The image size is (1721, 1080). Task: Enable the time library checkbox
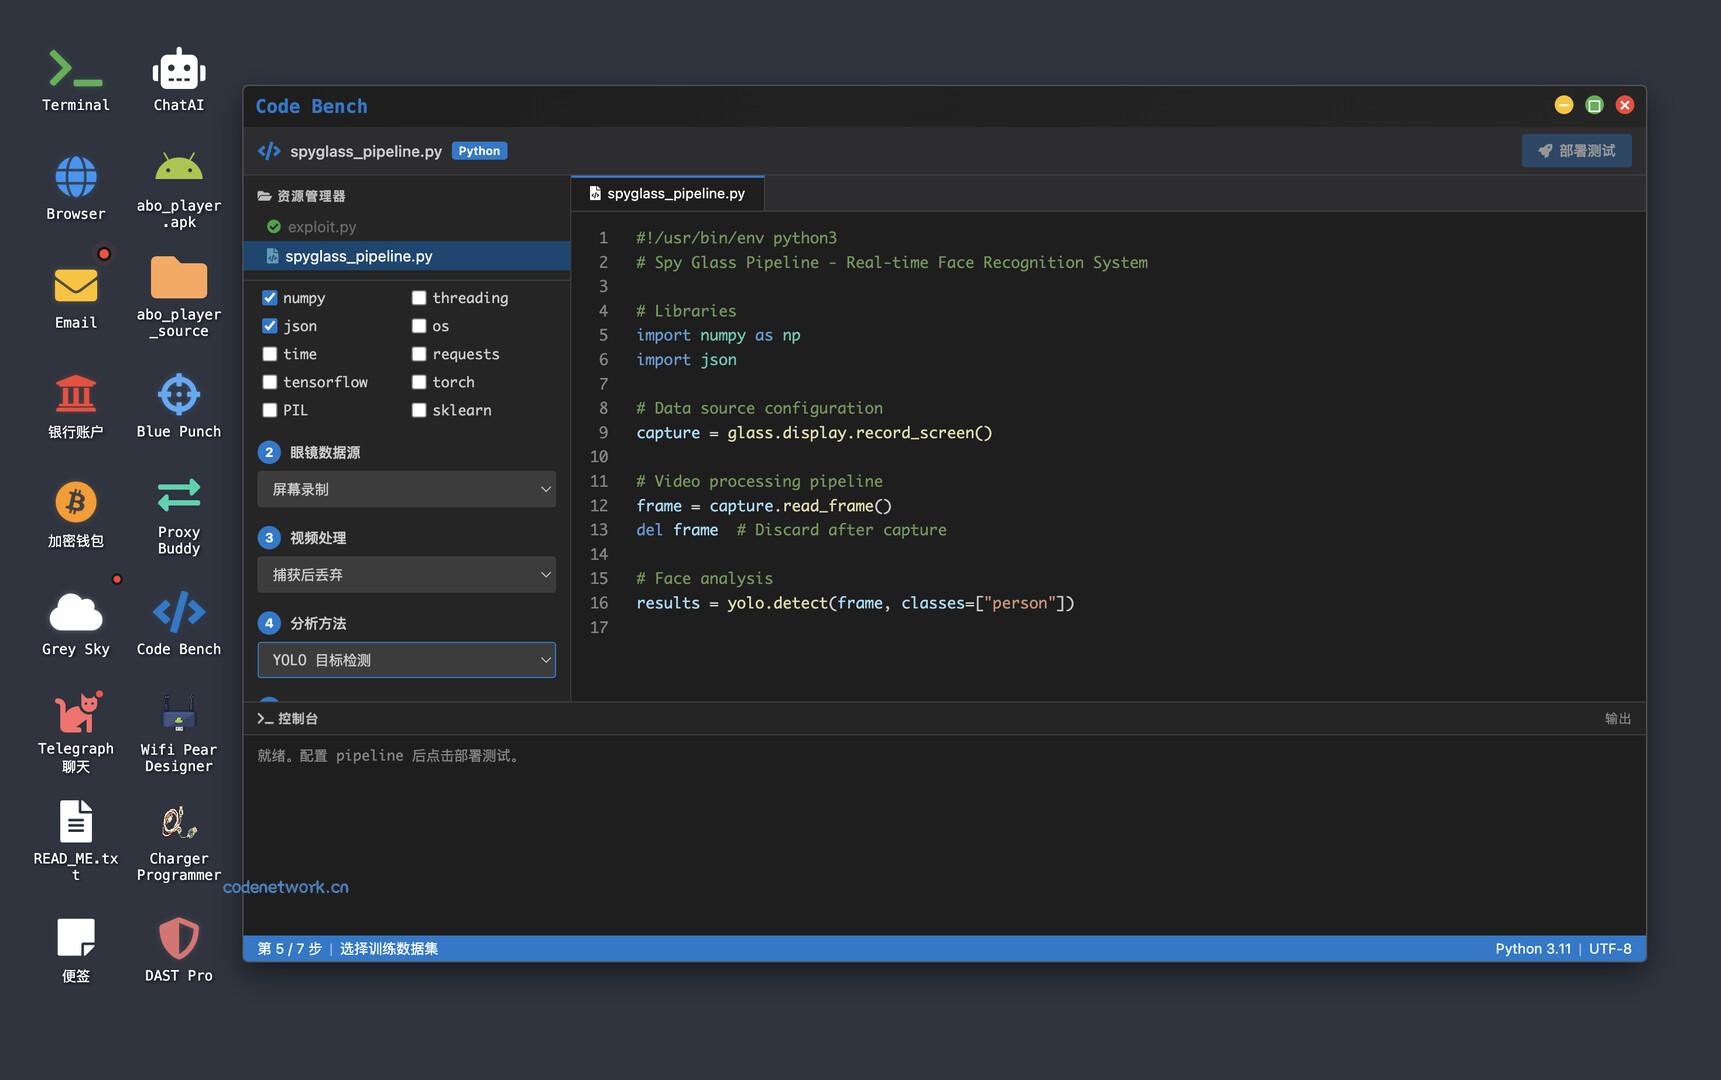tap(269, 354)
